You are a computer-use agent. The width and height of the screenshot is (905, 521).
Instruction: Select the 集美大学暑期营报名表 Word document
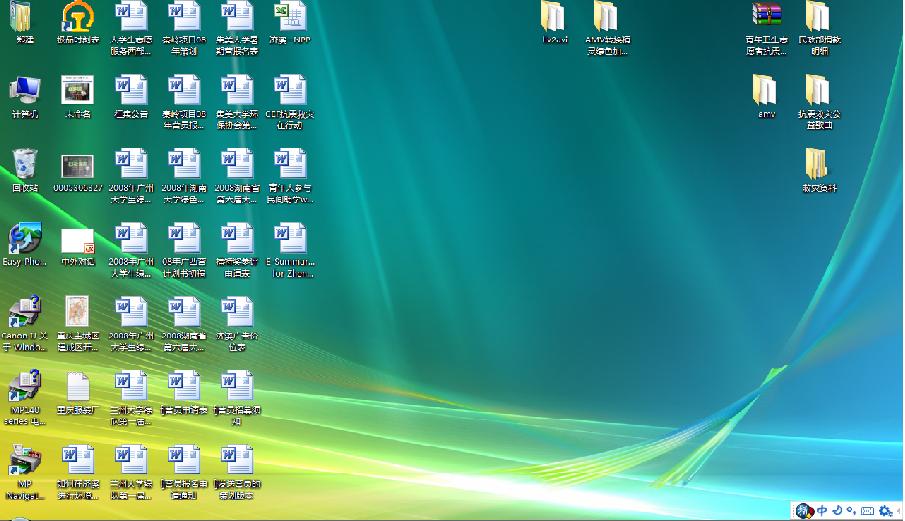click(237, 16)
